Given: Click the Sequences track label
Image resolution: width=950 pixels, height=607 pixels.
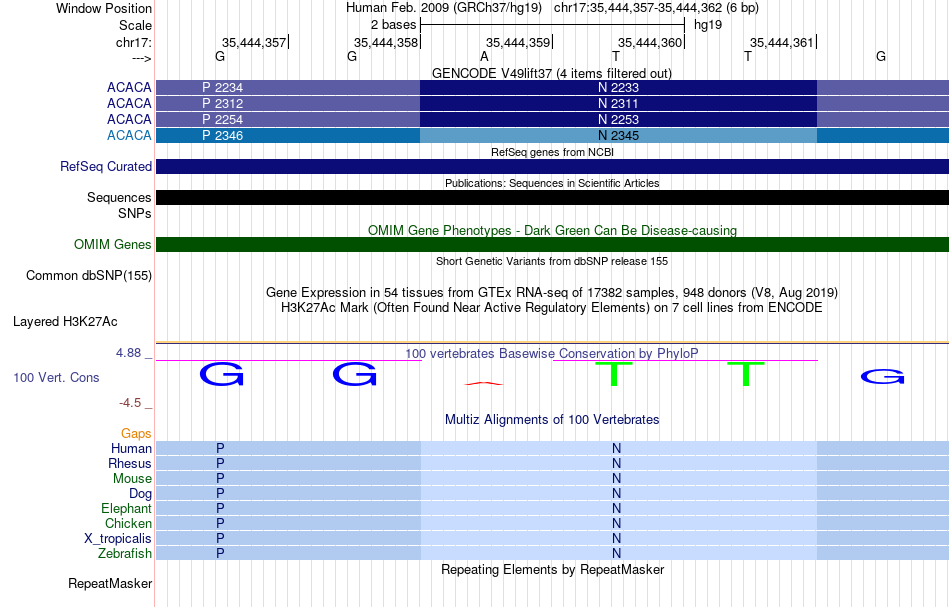Looking at the screenshot, I should pyautogui.click(x=119, y=197).
